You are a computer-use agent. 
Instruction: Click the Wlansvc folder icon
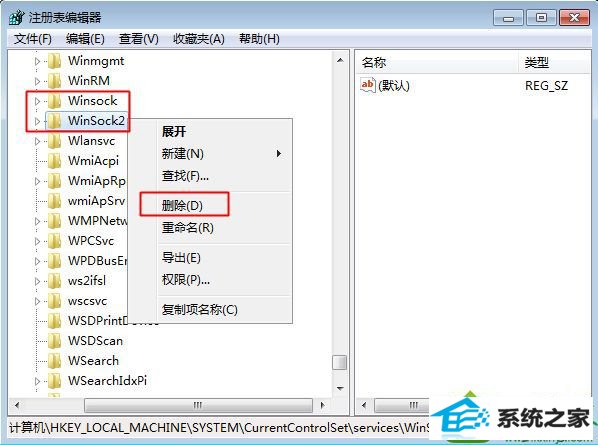pos(54,141)
